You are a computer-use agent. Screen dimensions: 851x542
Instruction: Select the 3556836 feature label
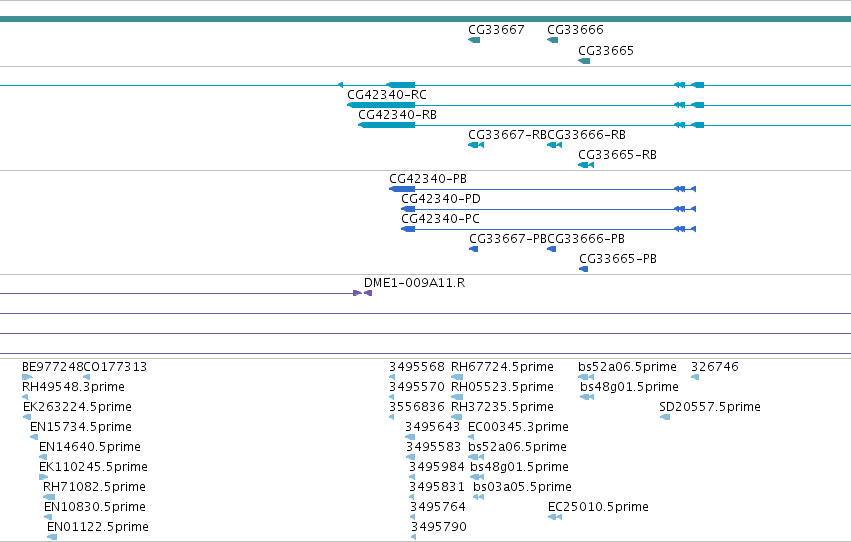point(417,407)
